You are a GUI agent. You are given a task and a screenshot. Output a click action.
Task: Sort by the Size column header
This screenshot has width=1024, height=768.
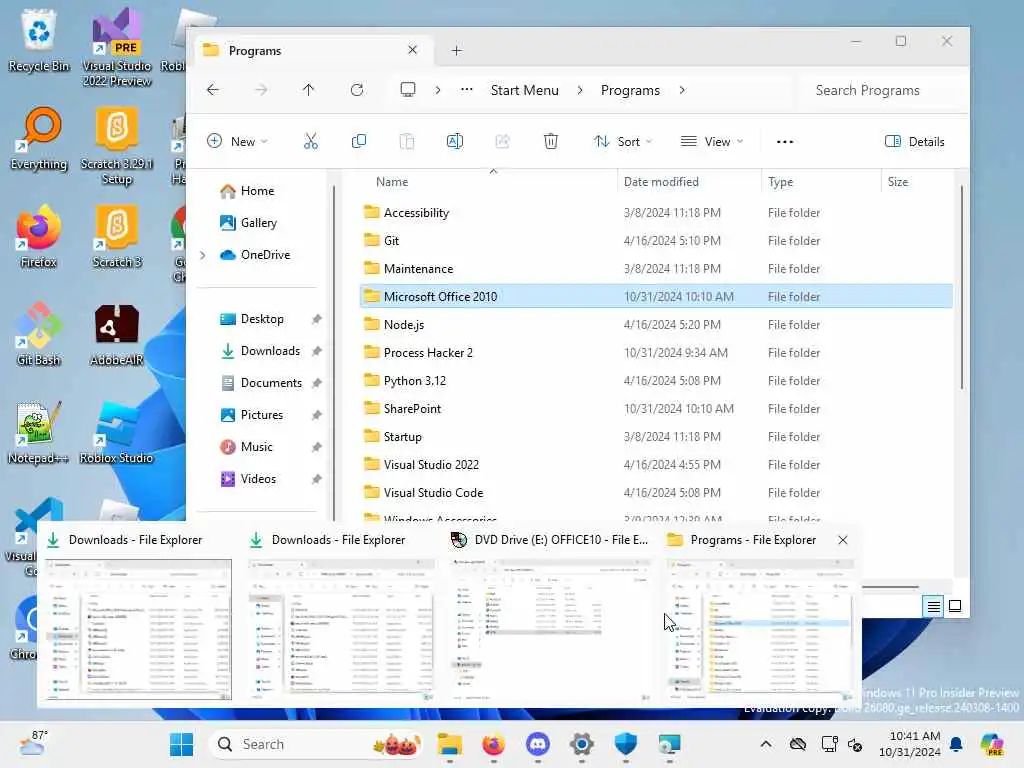pos(898,182)
